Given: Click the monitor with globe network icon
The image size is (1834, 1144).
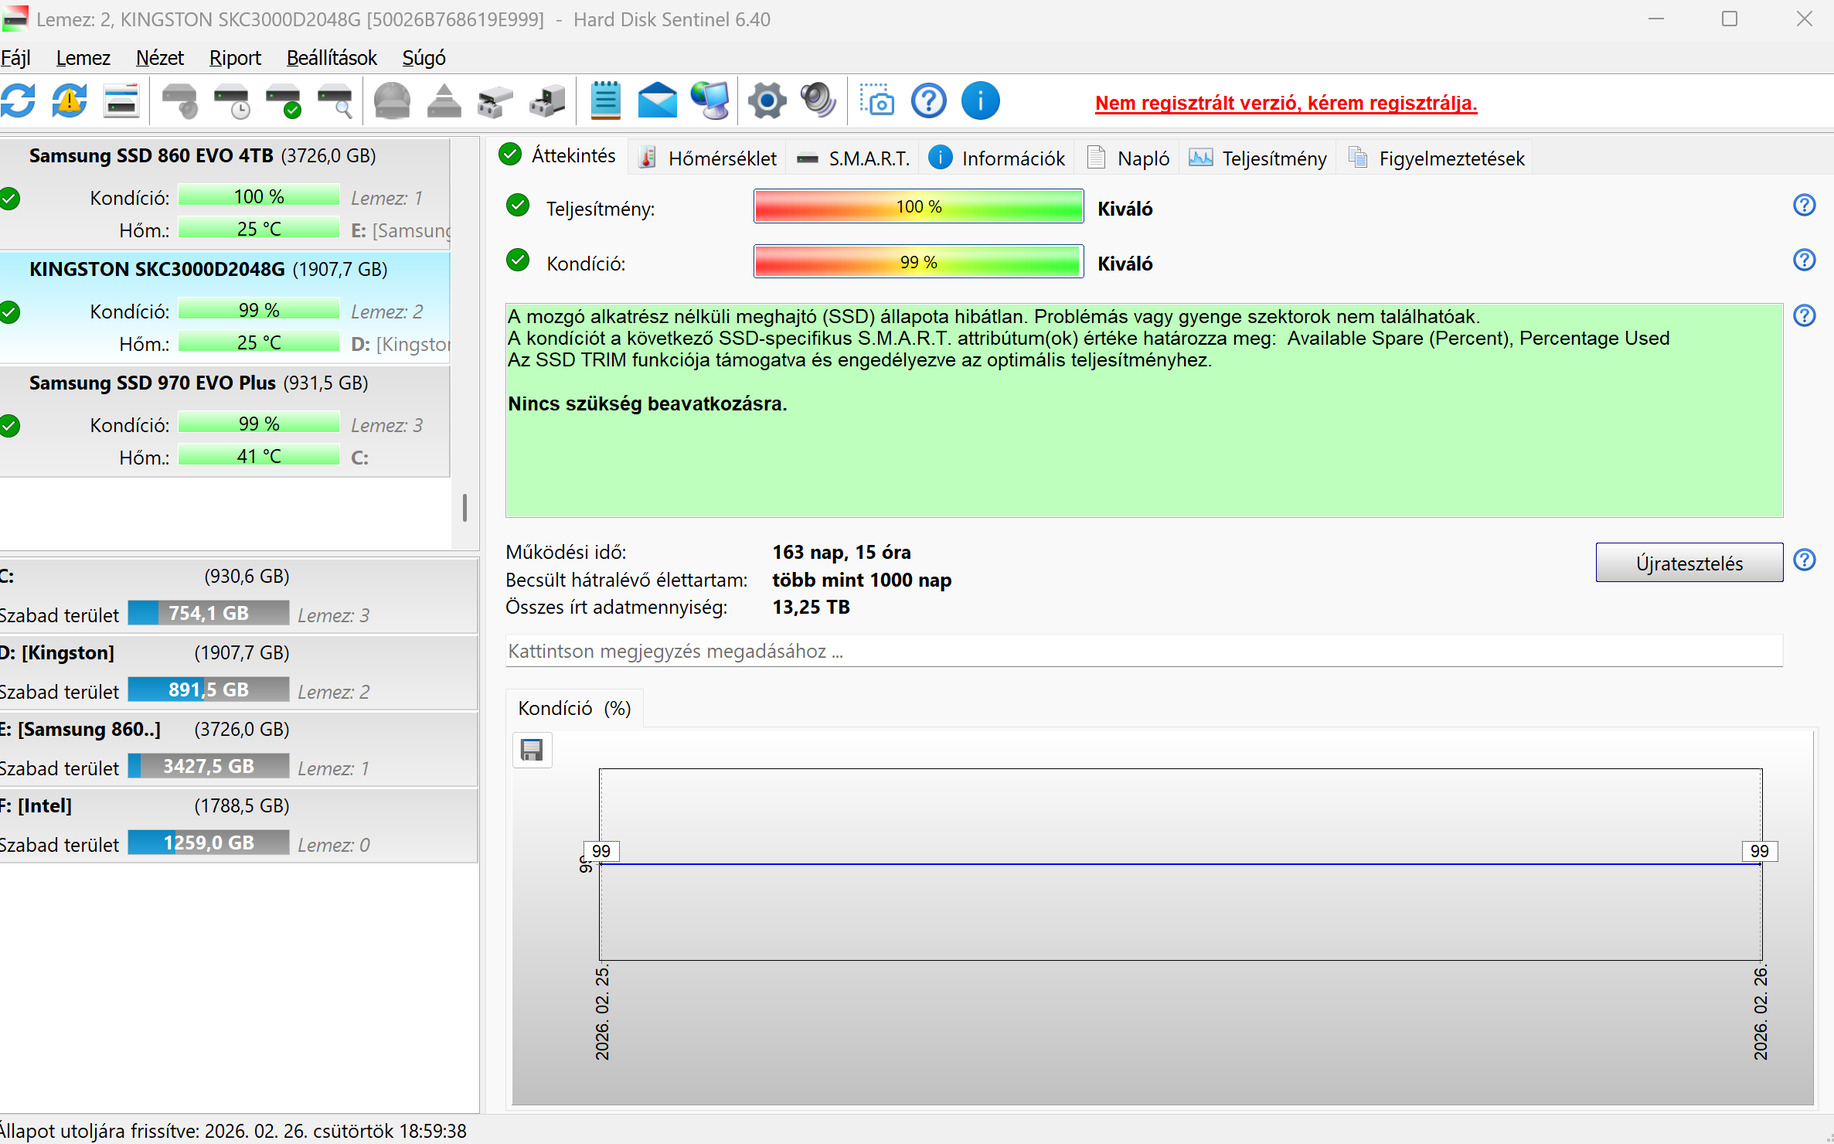Looking at the screenshot, I should click(710, 101).
